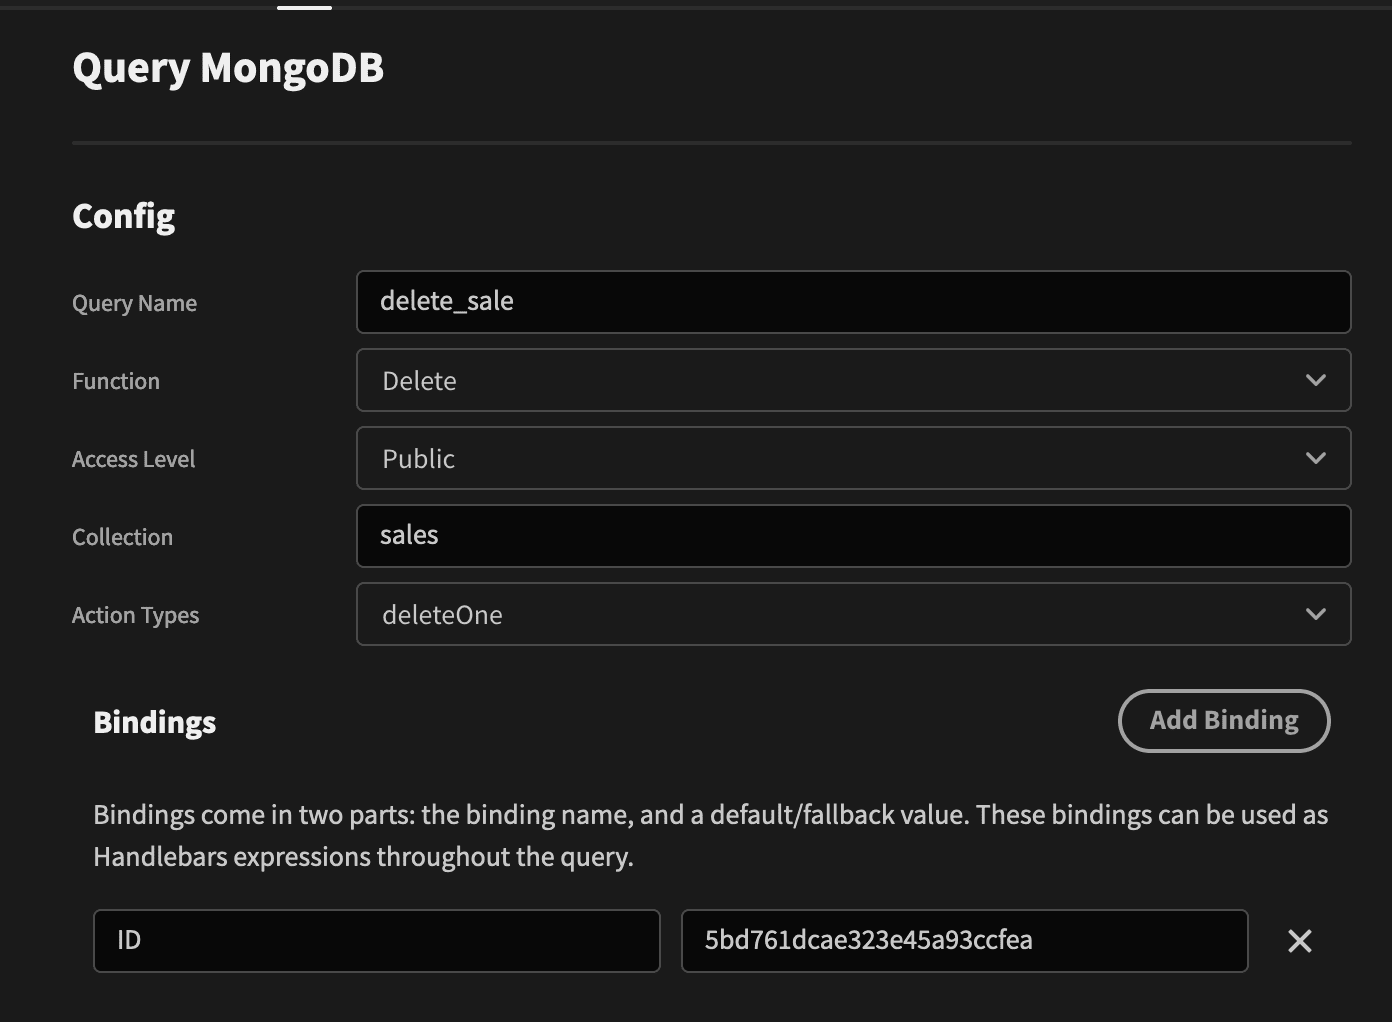Click the Query MongoDB heading
The width and height of the screenshot is (1392, 1022).
228,68
